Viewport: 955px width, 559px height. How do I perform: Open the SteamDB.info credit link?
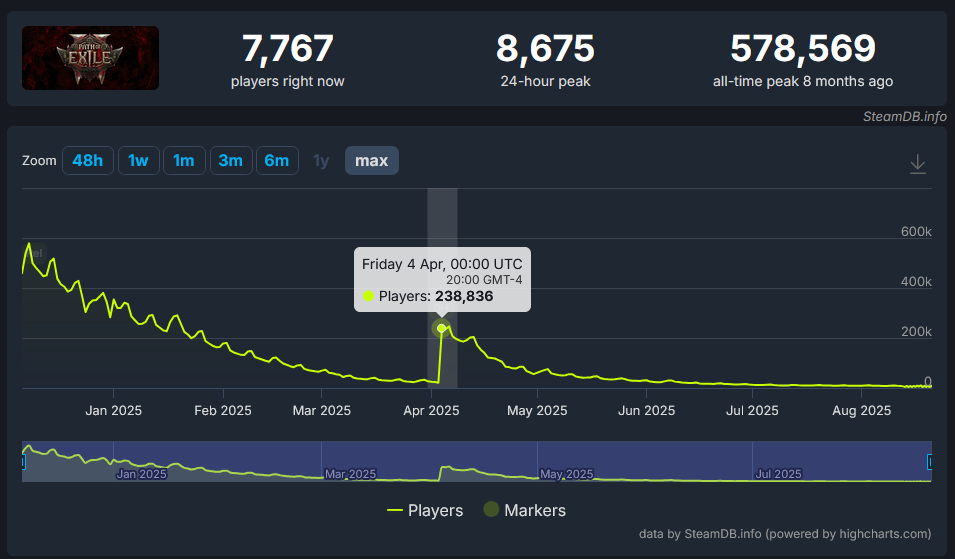click(904, 116)
